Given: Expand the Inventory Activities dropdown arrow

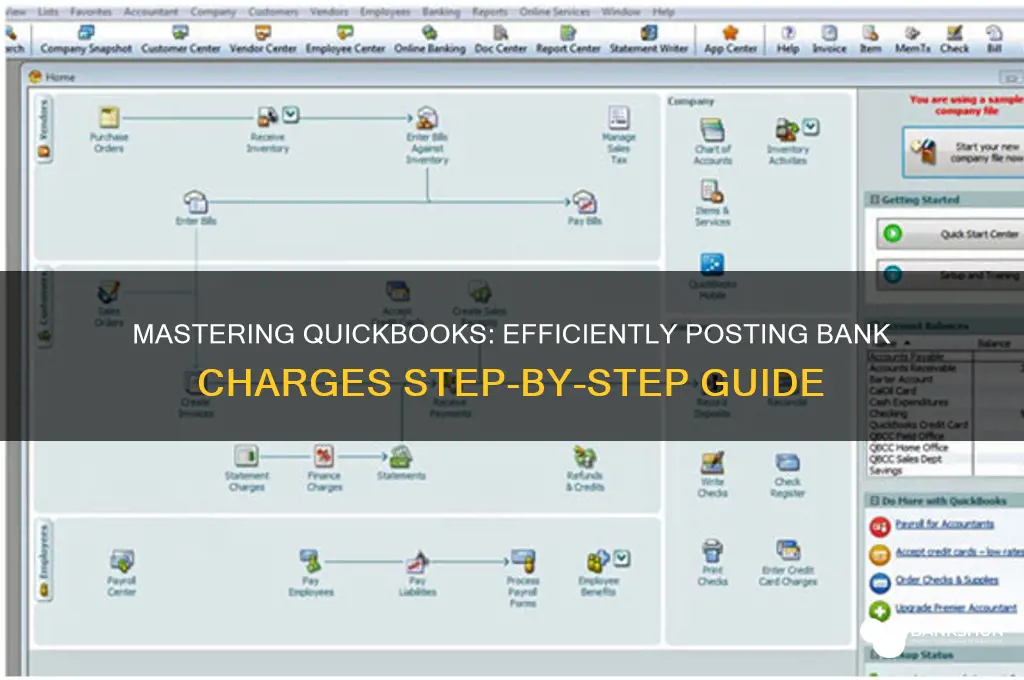Looking at the screenshot, I should 811,126.
